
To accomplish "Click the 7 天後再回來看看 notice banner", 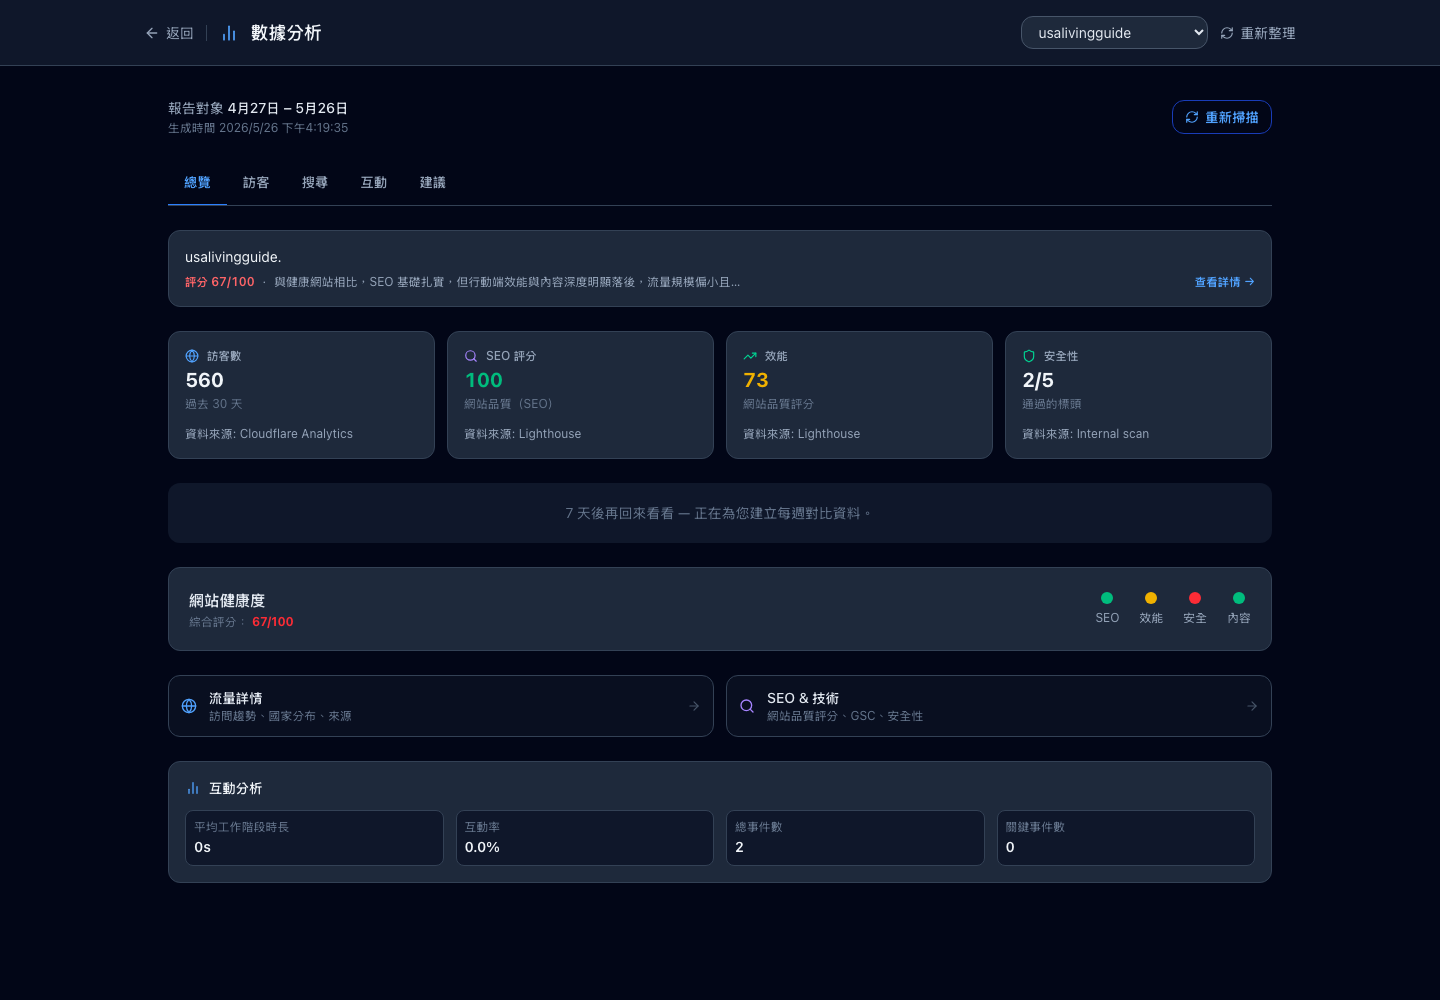I will pos(720,513).
